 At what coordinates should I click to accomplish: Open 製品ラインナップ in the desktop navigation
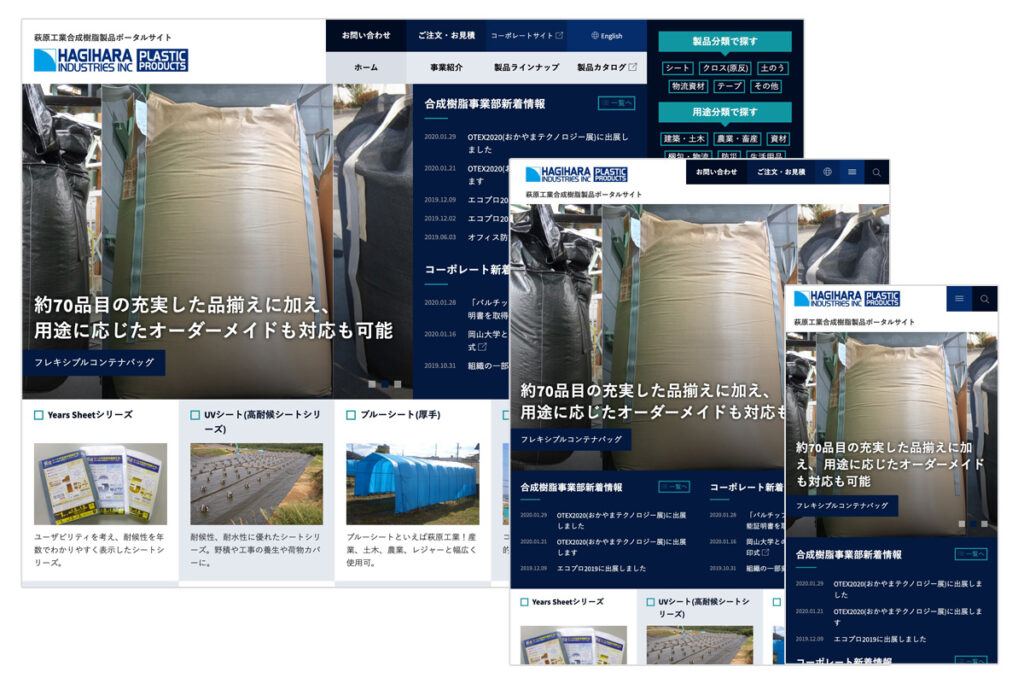[x=526, y=67]
